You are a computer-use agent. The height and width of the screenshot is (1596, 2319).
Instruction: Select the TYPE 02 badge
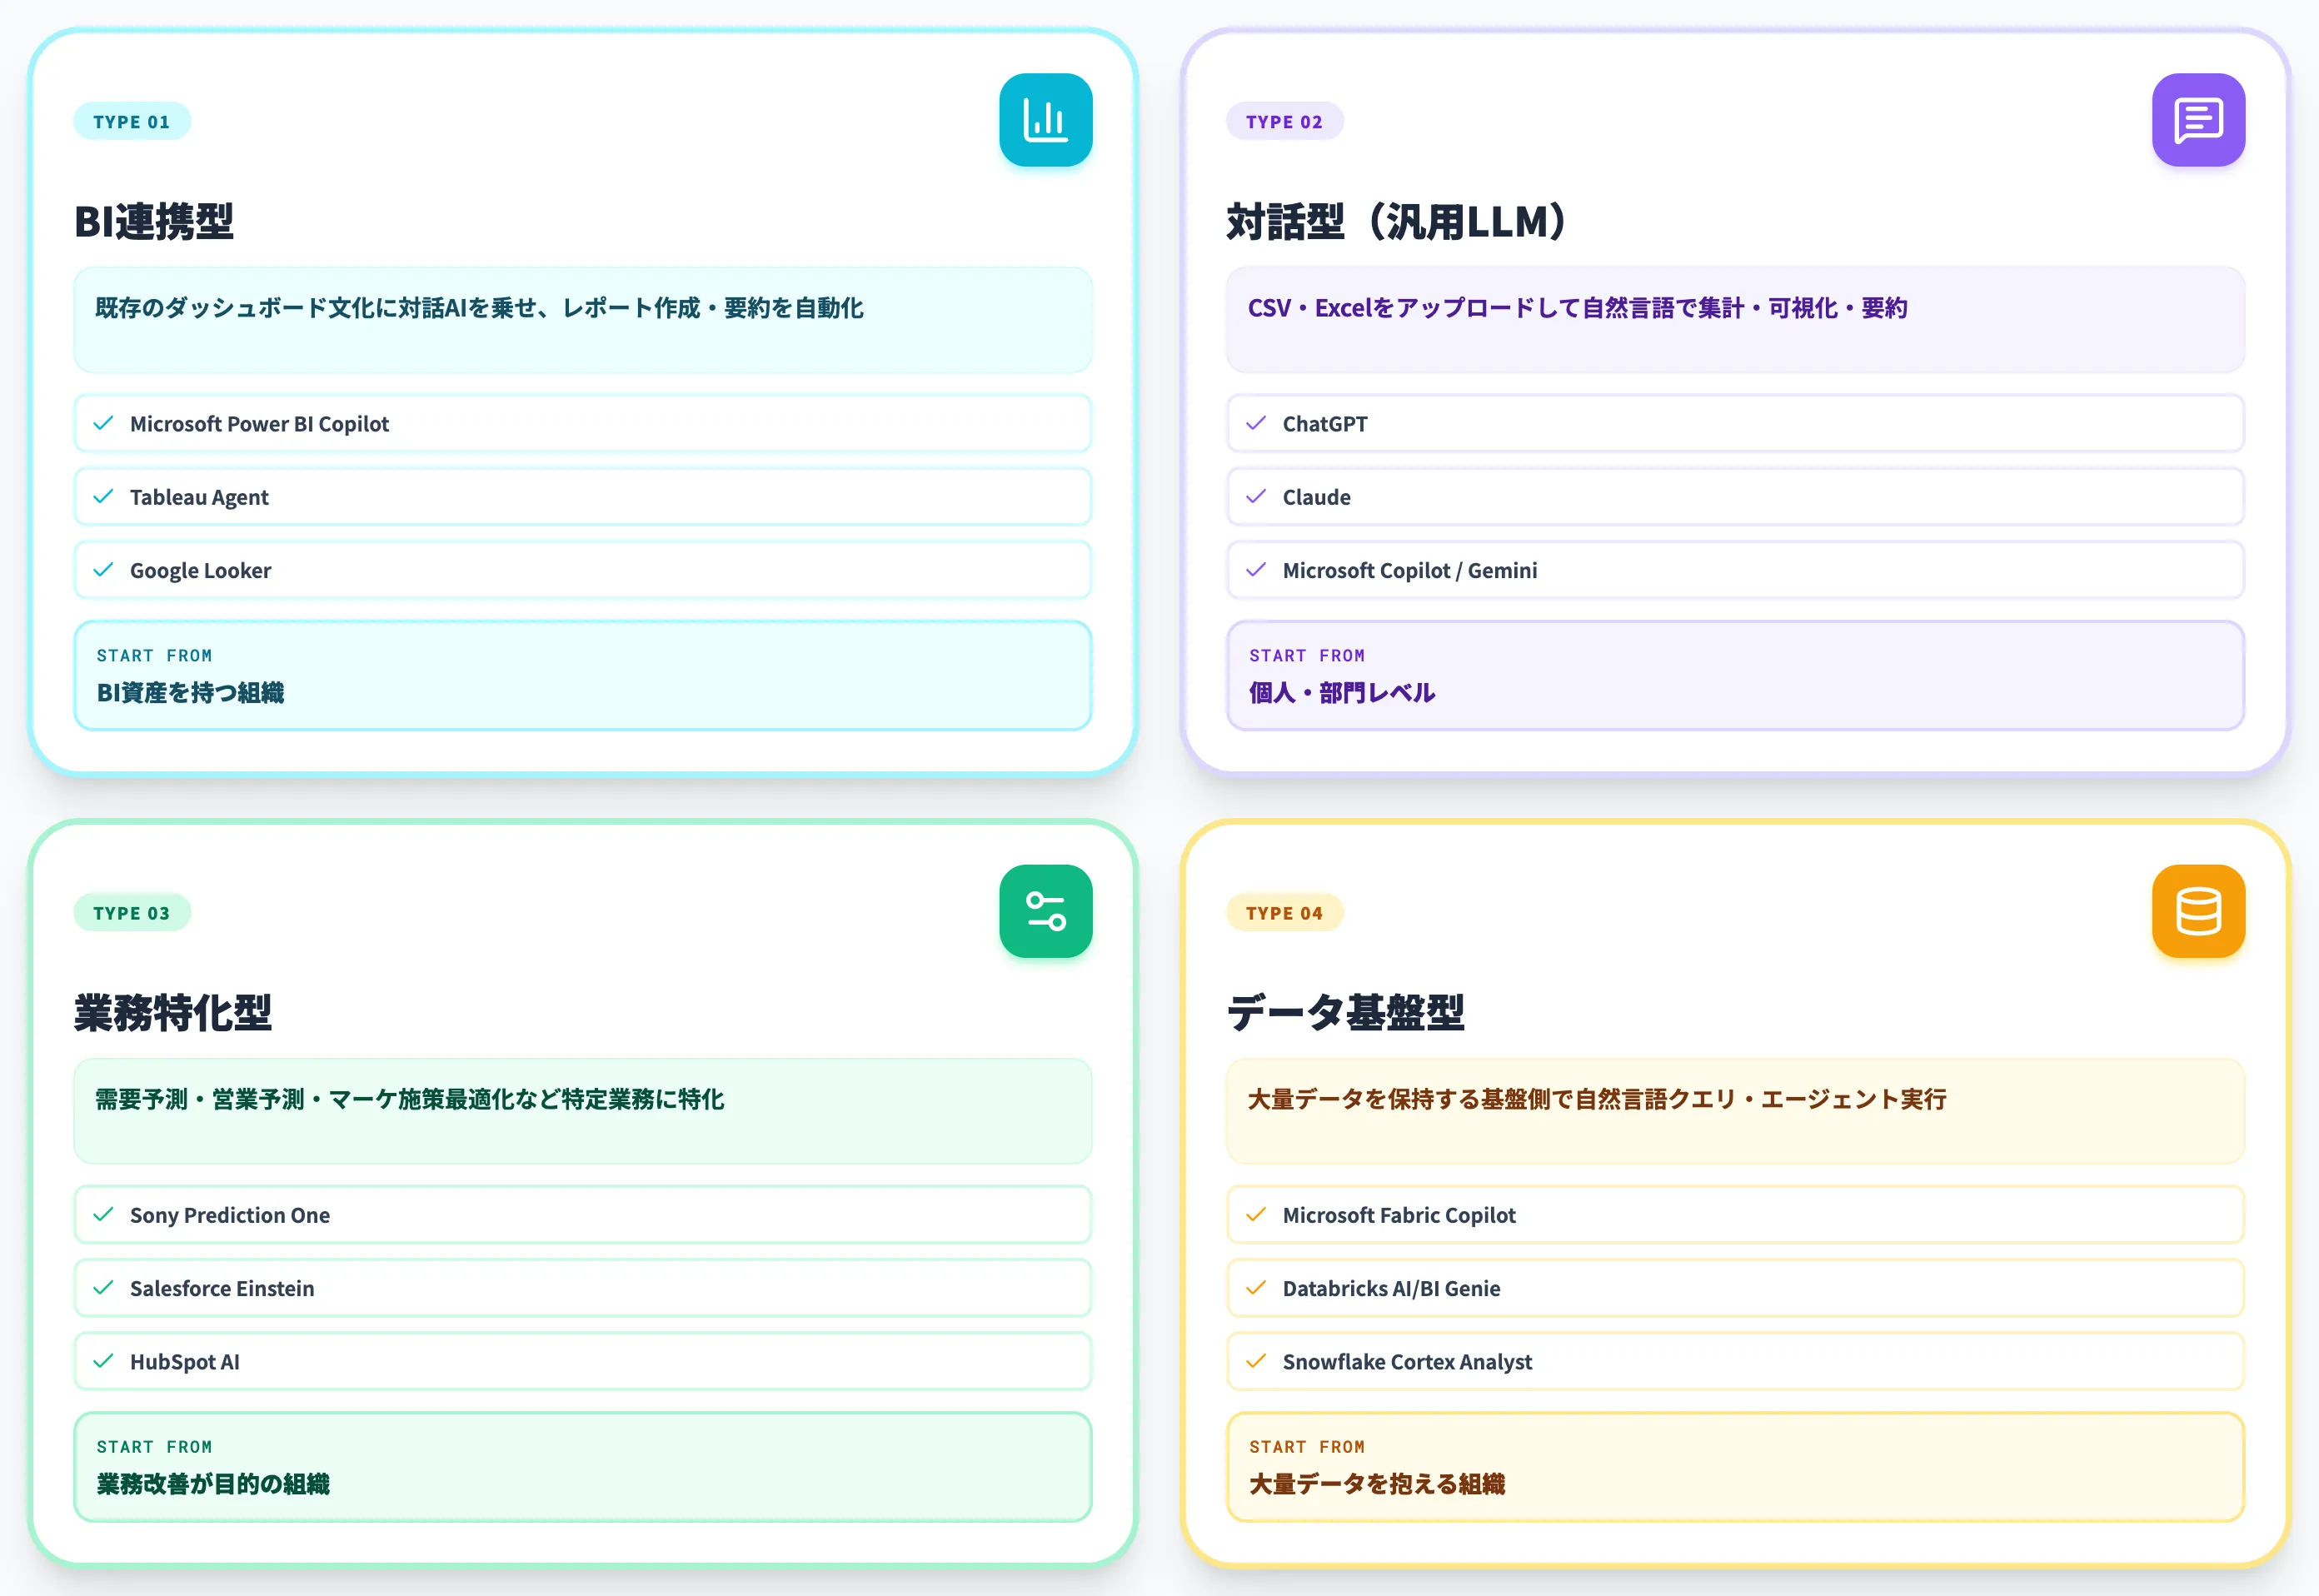(1284, 121)
